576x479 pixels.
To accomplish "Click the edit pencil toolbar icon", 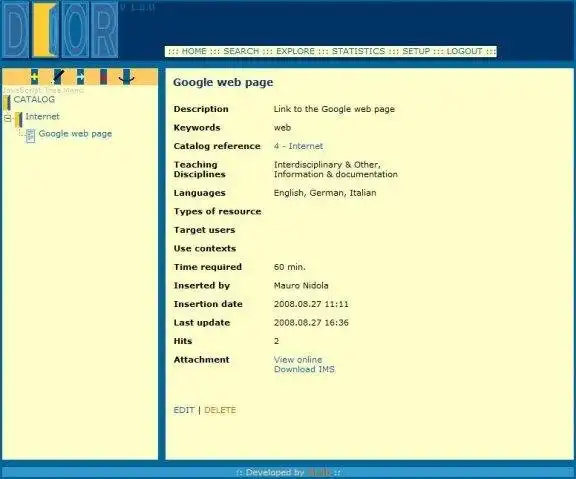I will click(x=58, y=77).
